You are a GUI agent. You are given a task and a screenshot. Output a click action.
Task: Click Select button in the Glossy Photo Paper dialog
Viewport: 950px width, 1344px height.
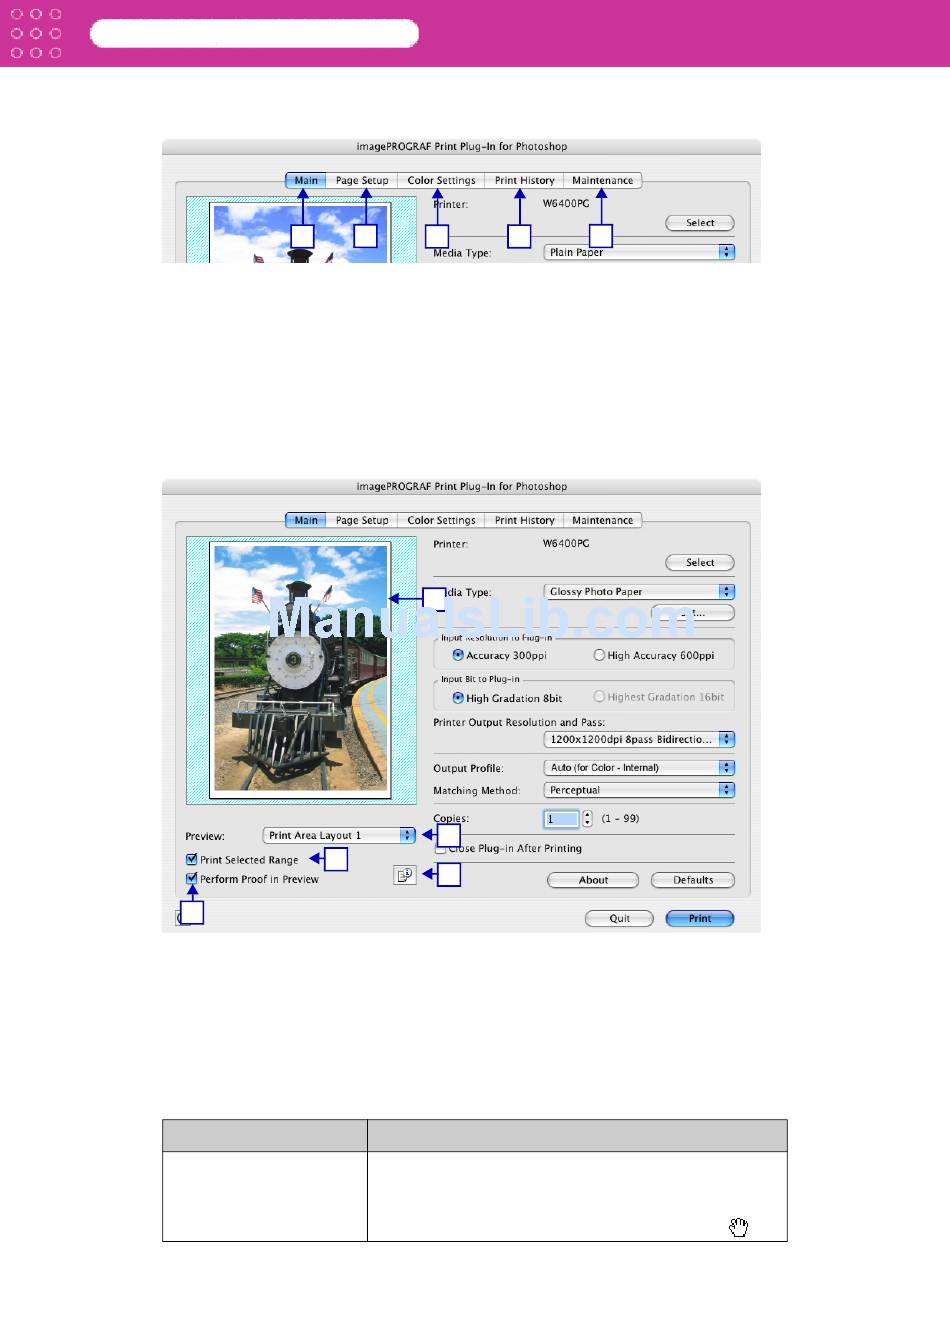700,563
